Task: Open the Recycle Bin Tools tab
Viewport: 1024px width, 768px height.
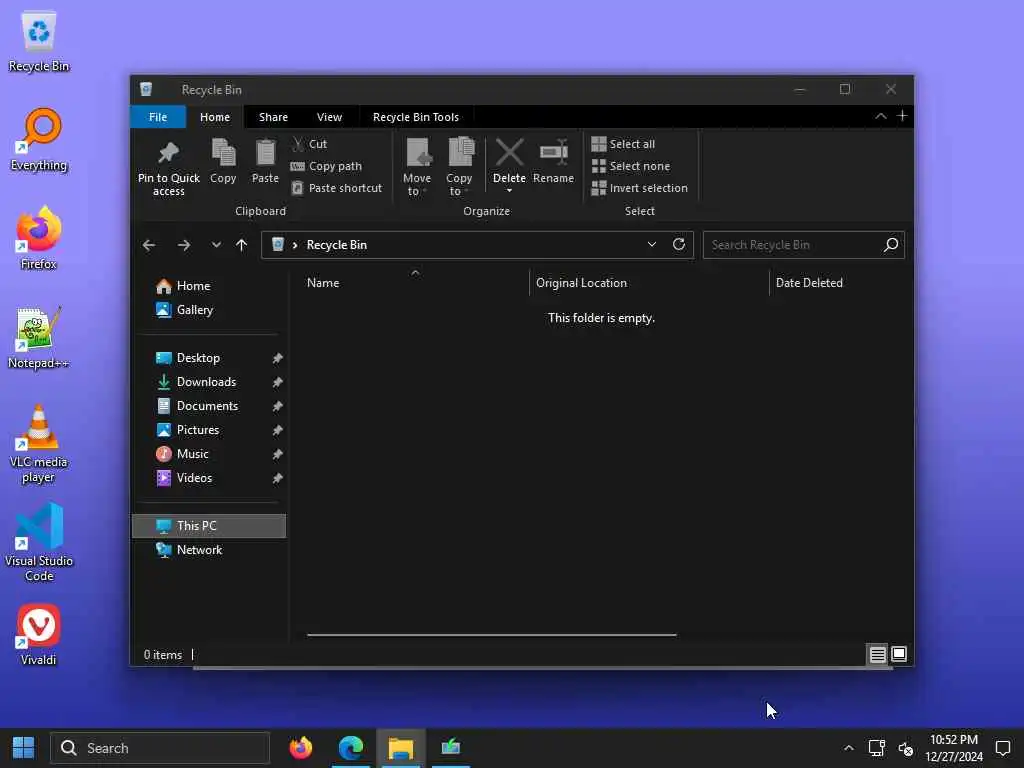Action: point(415,117)
